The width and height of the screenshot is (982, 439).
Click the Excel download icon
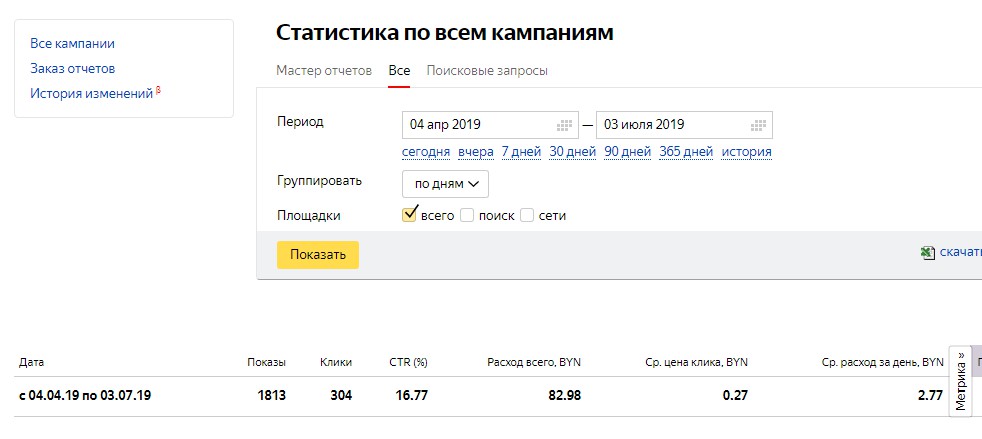tap(927, 254)
